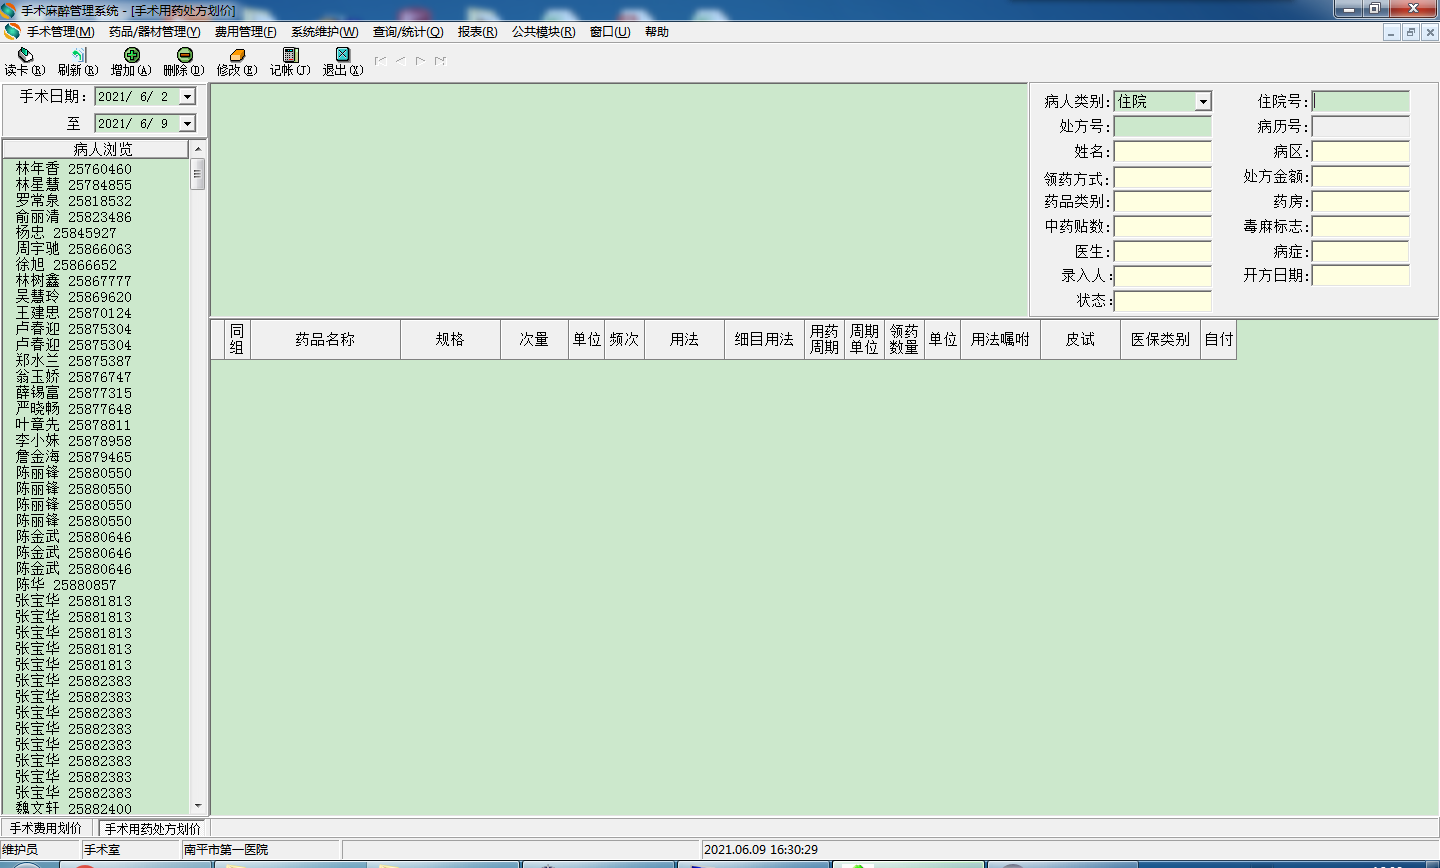
Task: Select patient 罗常泉 25818532
Action: tap(73, 201)
